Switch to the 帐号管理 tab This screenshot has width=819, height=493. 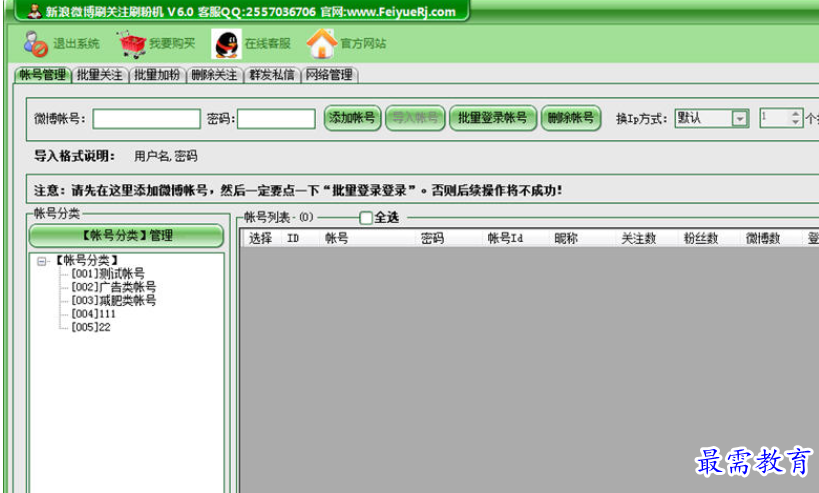click(x=43, y=75)
